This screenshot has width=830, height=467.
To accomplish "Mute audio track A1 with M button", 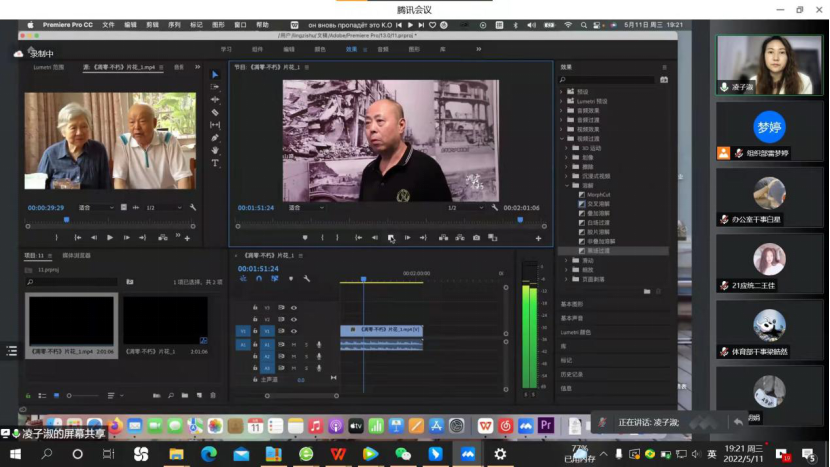I will [x=294, y=345].
